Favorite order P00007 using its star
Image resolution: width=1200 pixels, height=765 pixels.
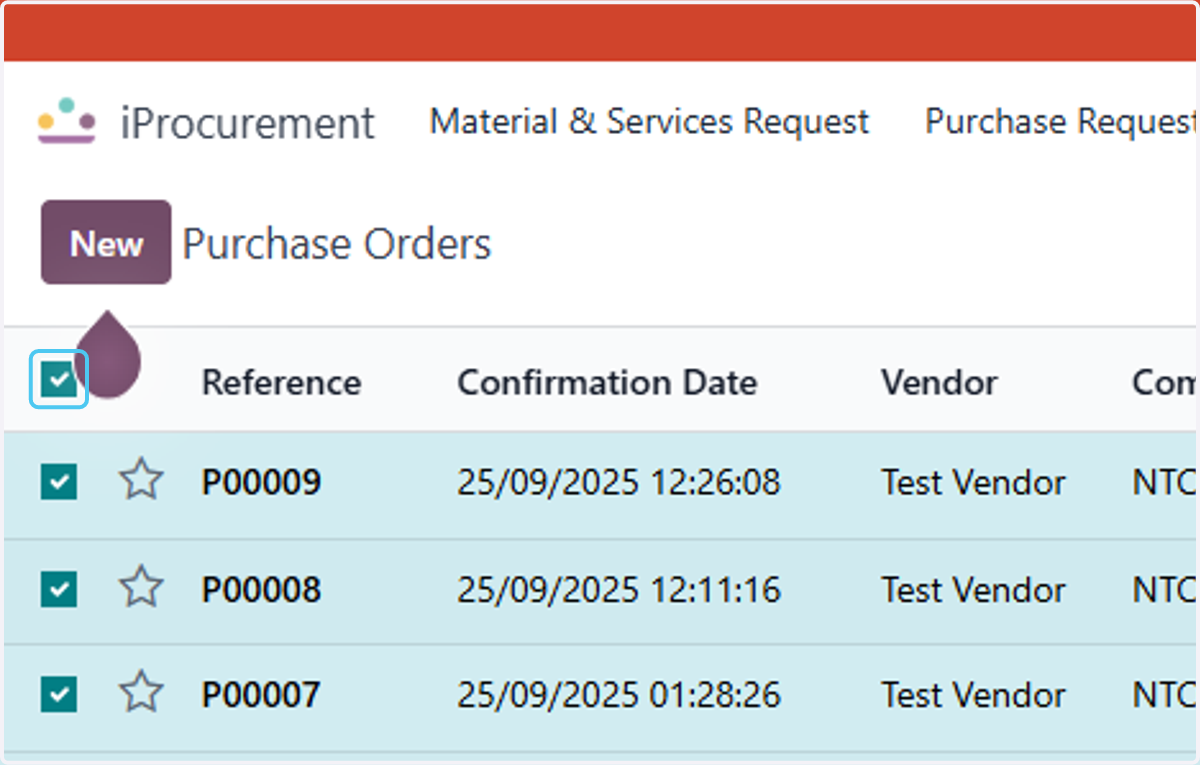coord(141,692)
